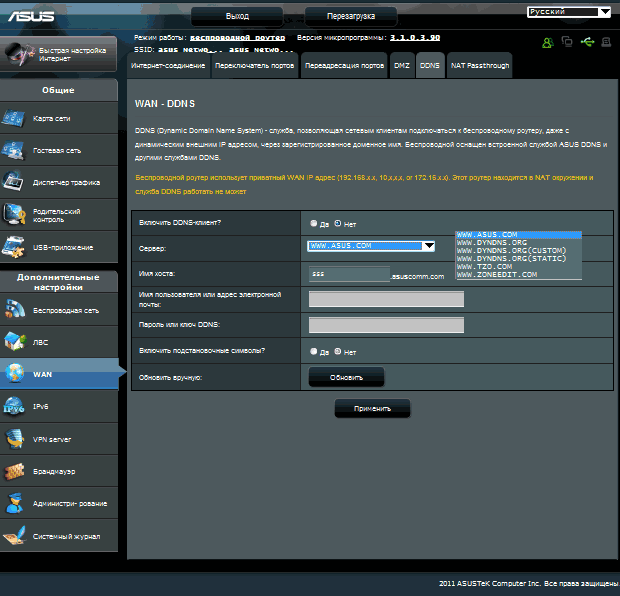This screenshot has height=596, width=620.
Task: Open the Network Map (Карта сети) icon
Action: point(13,118)
